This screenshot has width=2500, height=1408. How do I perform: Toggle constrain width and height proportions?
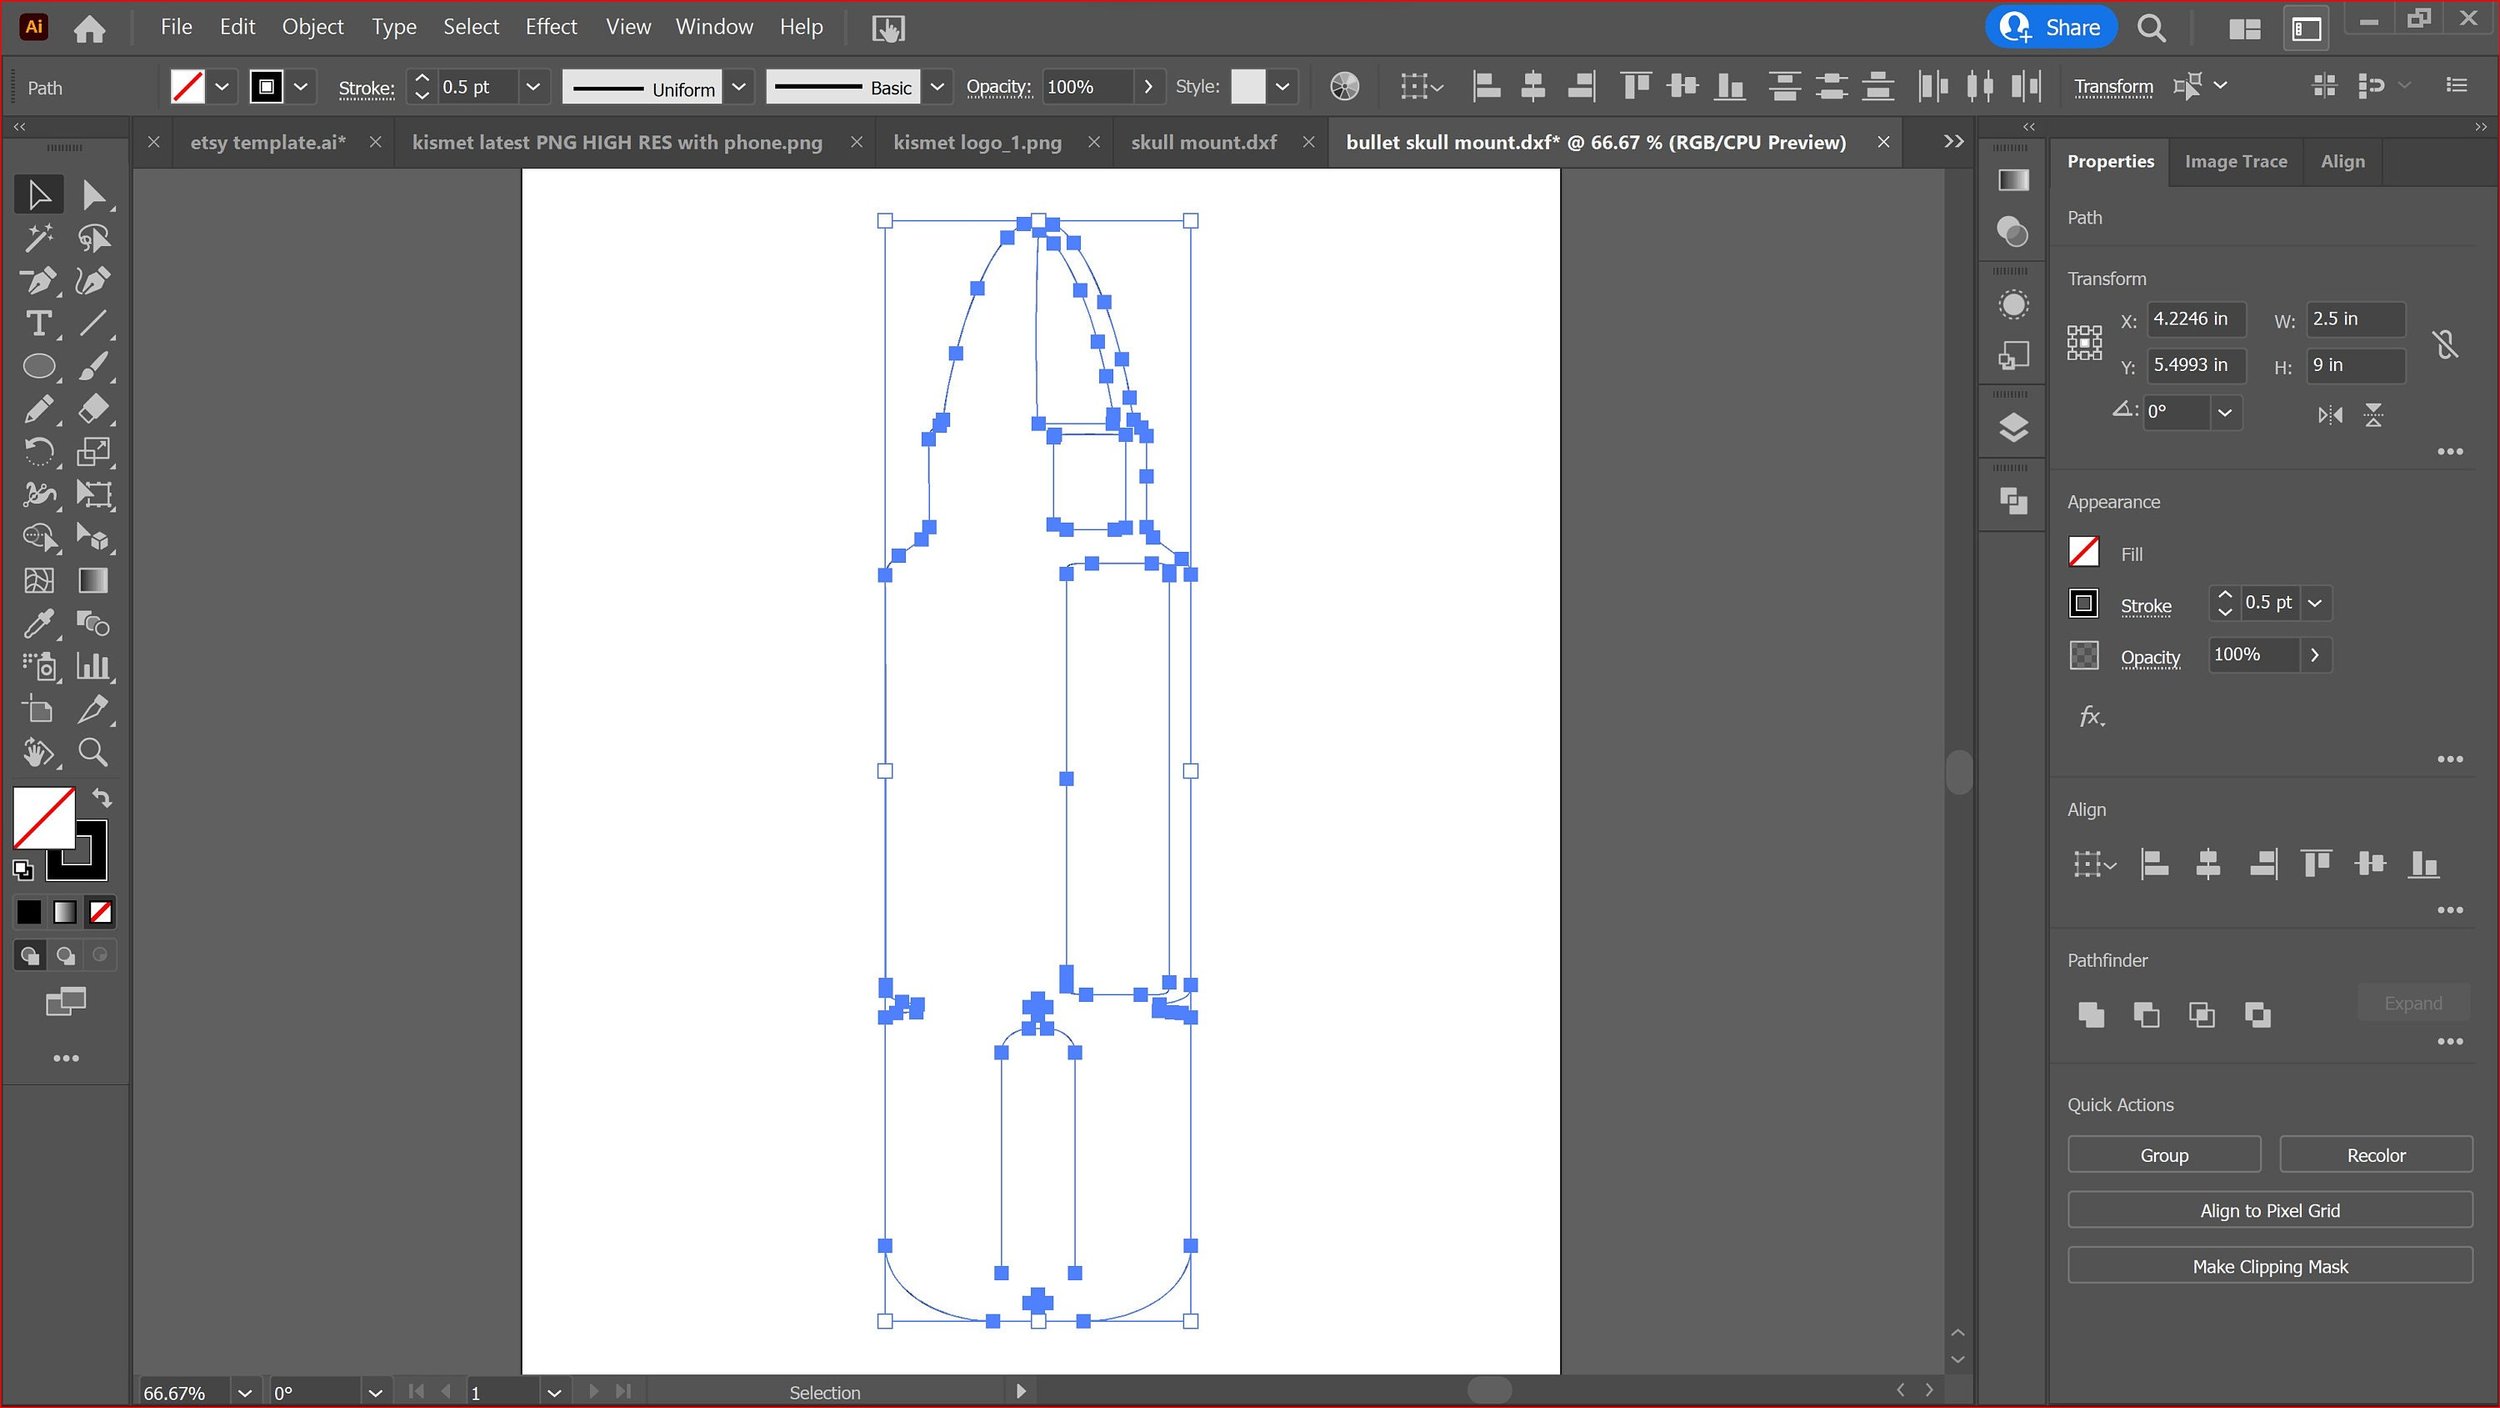pyautogui.click(x=2445, y=344)
